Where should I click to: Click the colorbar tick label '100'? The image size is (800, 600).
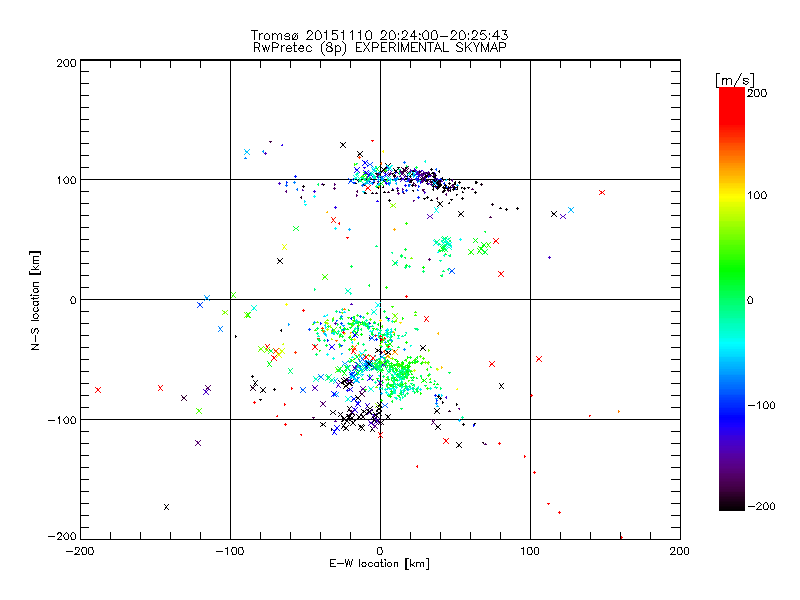[757, 195]
